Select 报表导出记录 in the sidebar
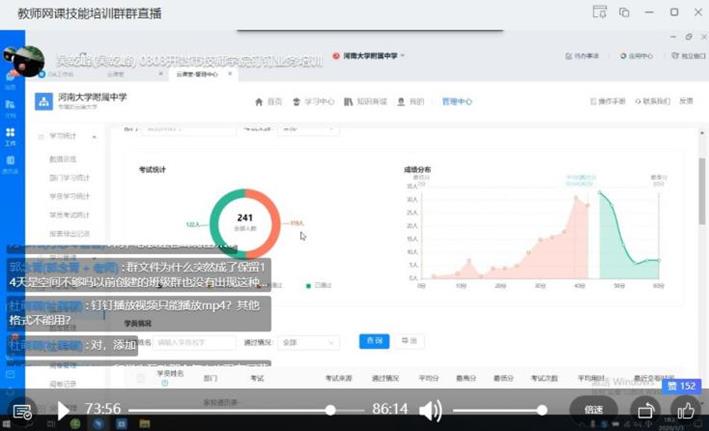This screenshot has height=431, width=709. [x=70, y=234]
